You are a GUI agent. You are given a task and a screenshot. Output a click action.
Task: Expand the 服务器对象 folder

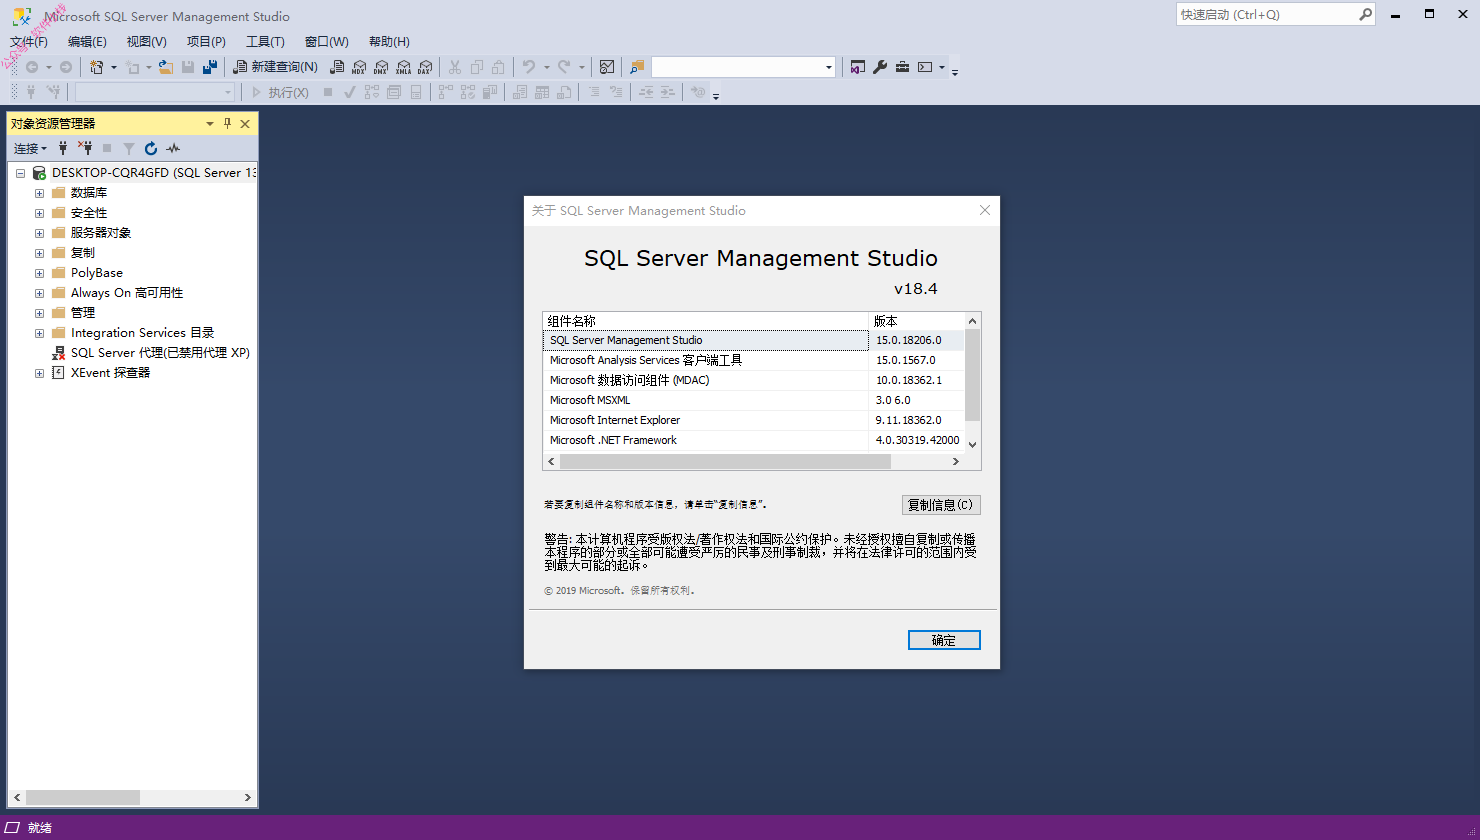[39, 232]
